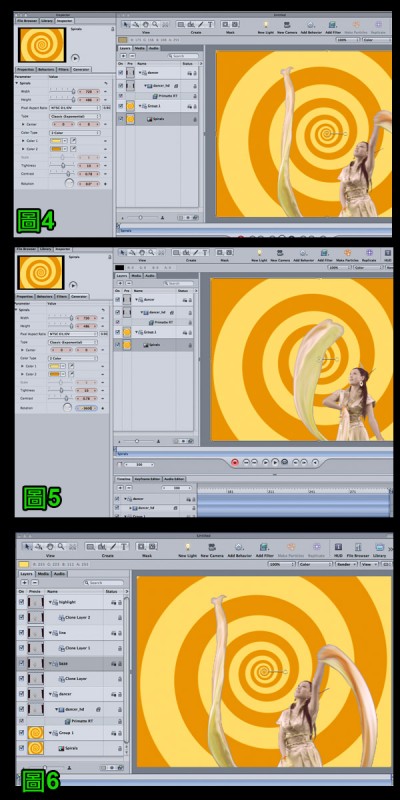Open the Audio Editor tab
The image size is (400, 800).
(x=174, y=479)
